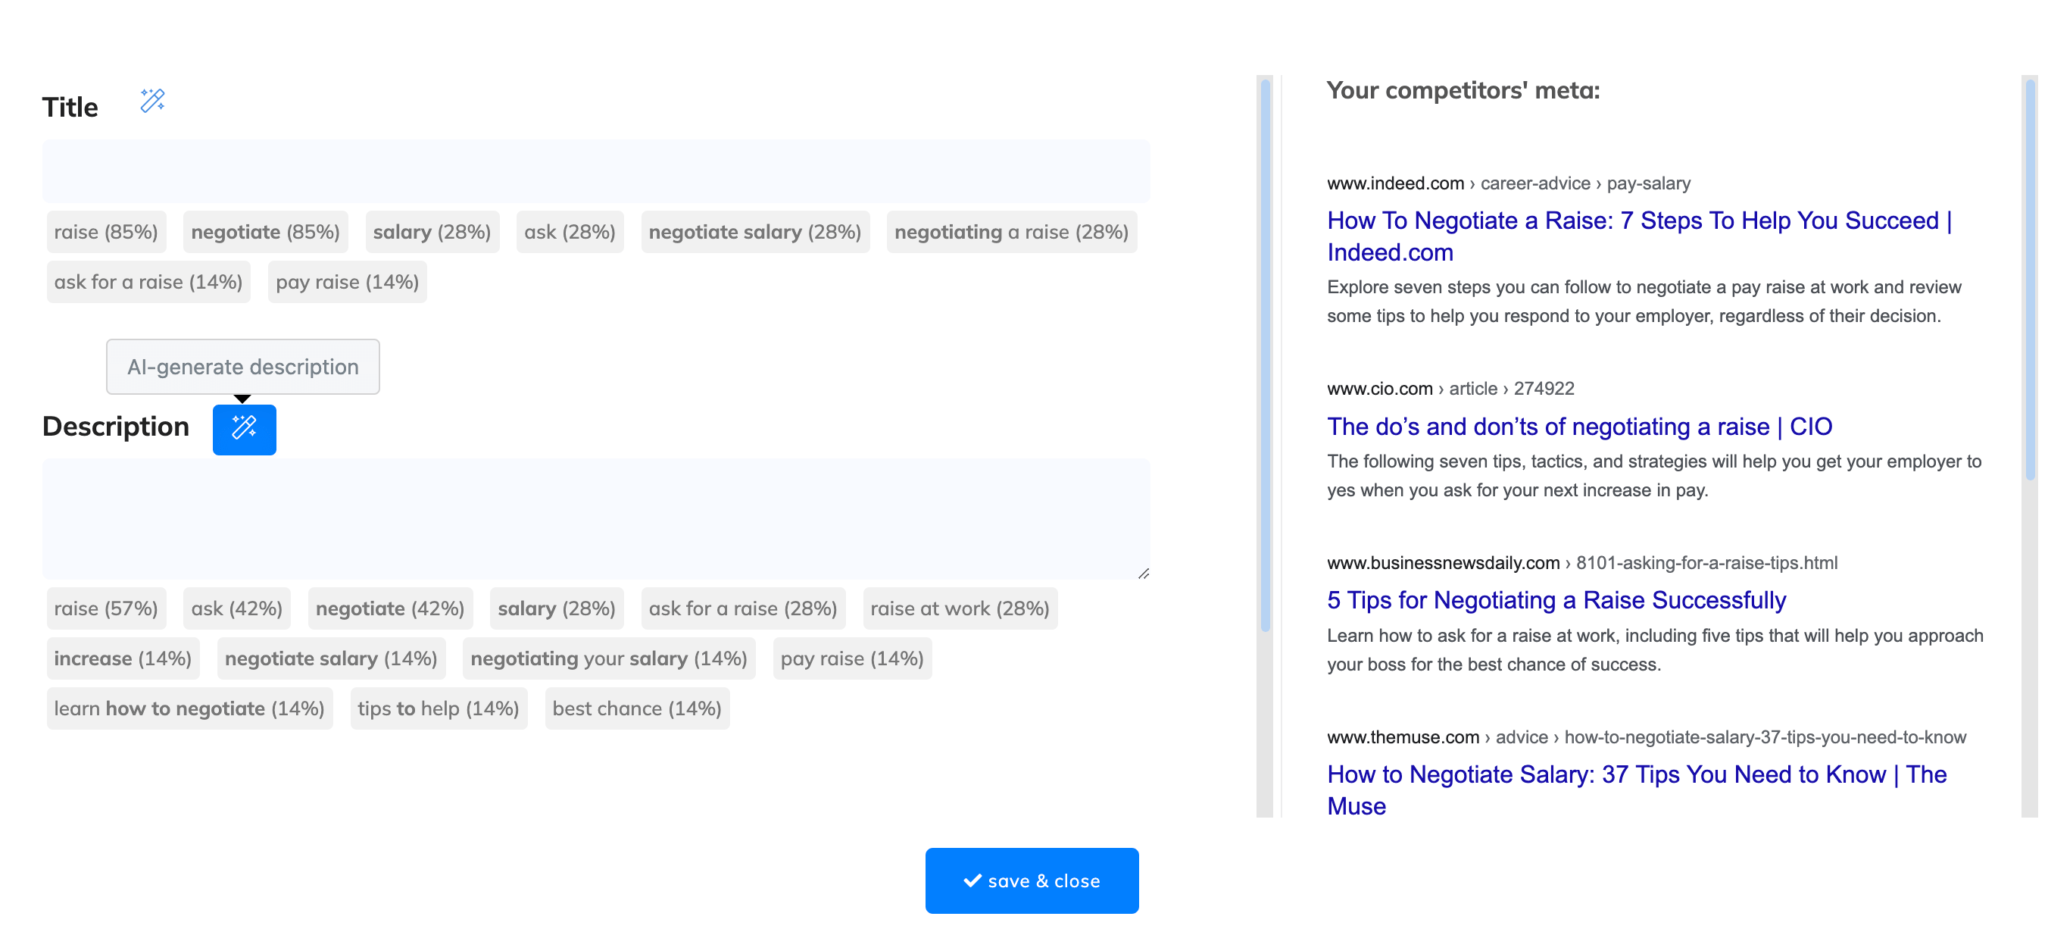
Task: Open the CIO do's and don'ts link
Action: pos(1578,427)
